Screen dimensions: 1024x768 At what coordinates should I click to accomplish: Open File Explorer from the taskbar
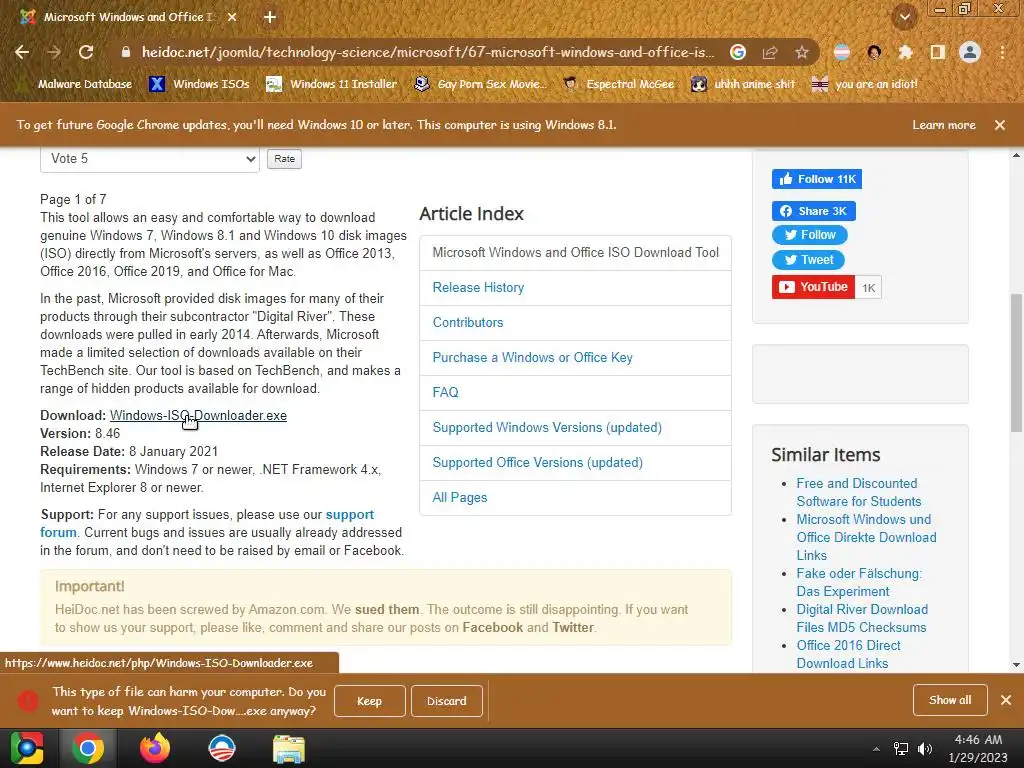(x=289, y=748)
